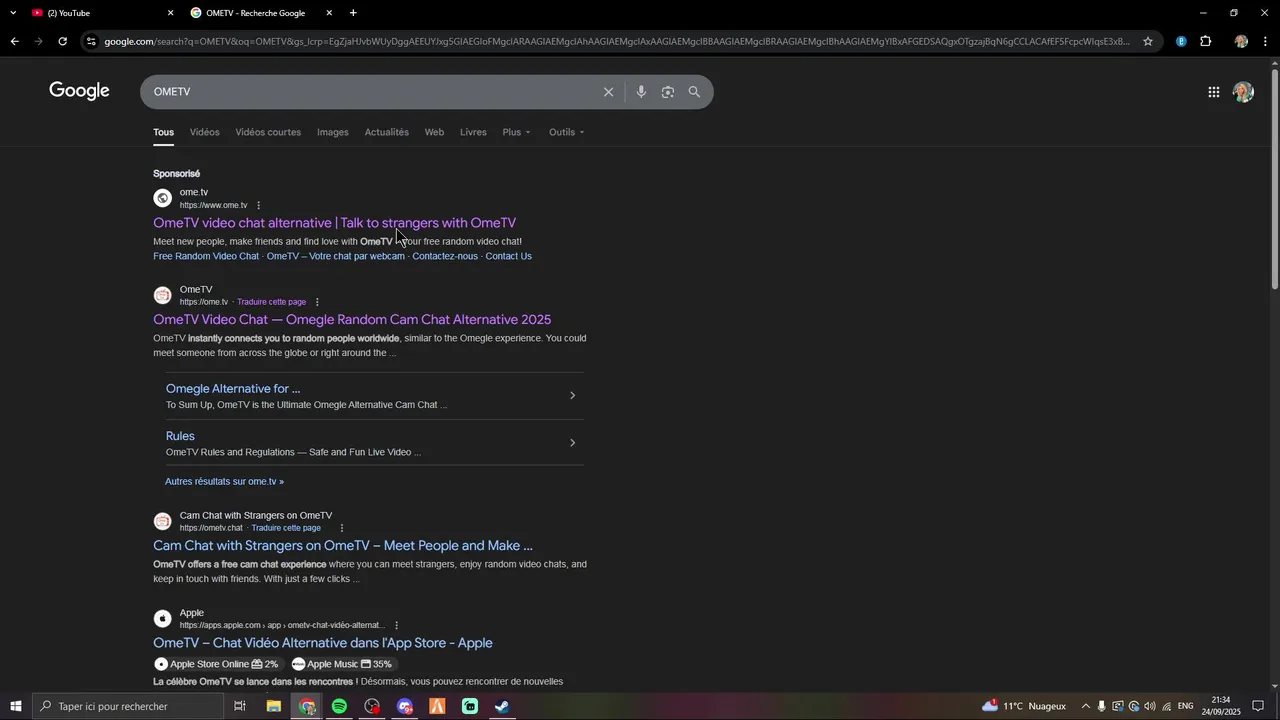This screenshot has height=720, width=1280.
Task: Close the YouTube browser tab
Action: (170, 13)
